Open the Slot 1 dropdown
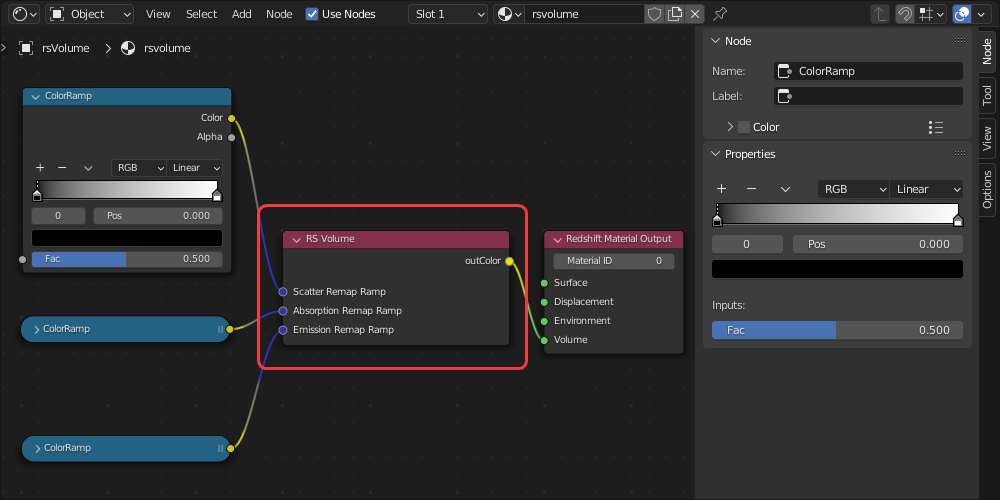Screen dimensions: 1000x500 point(448,14)
